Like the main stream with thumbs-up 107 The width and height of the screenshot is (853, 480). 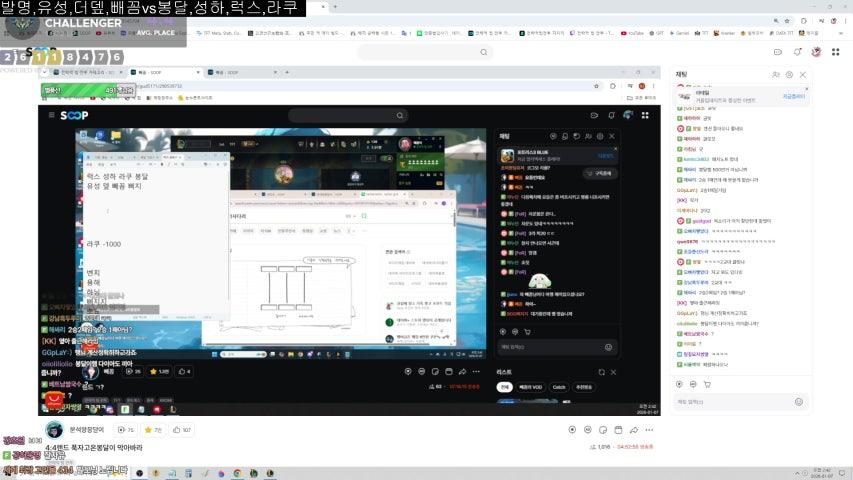(x=182, y=430)
